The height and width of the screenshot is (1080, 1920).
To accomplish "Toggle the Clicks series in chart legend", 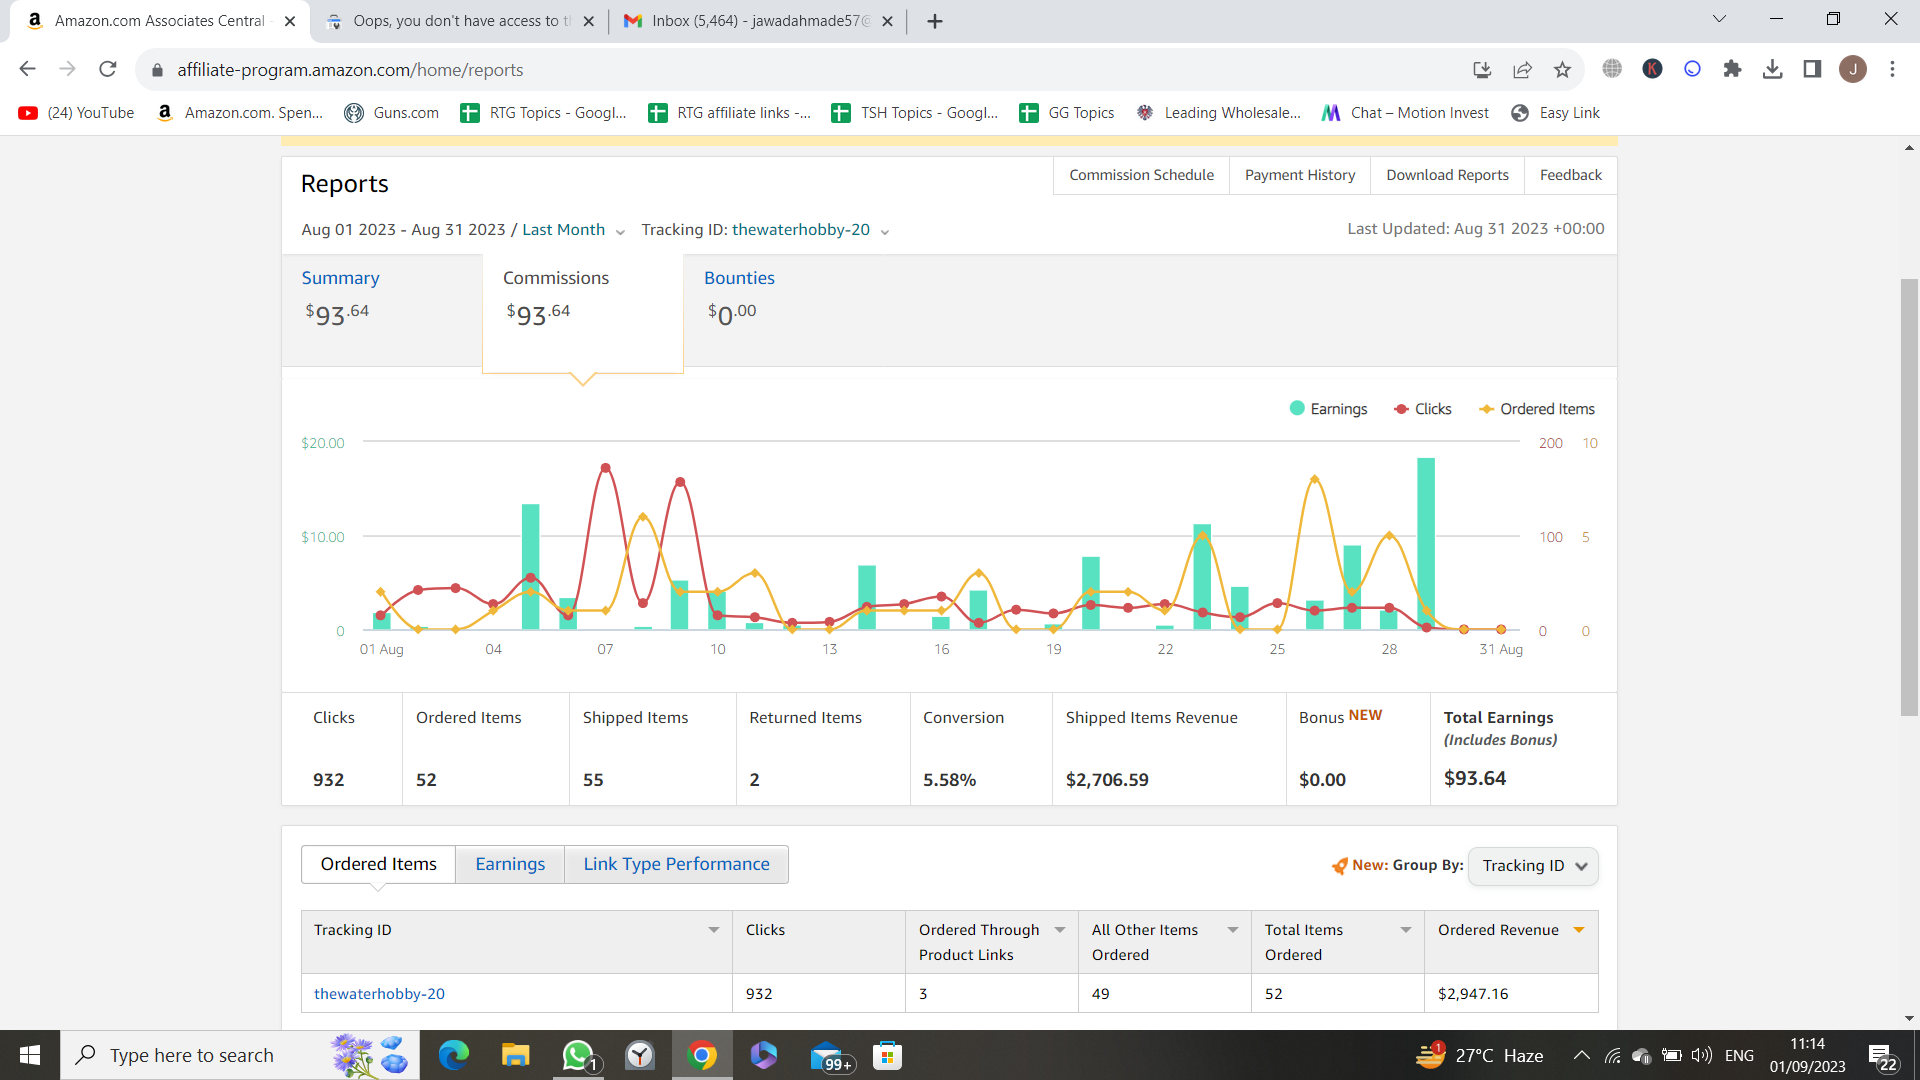I will click(x=1423, y=409).
